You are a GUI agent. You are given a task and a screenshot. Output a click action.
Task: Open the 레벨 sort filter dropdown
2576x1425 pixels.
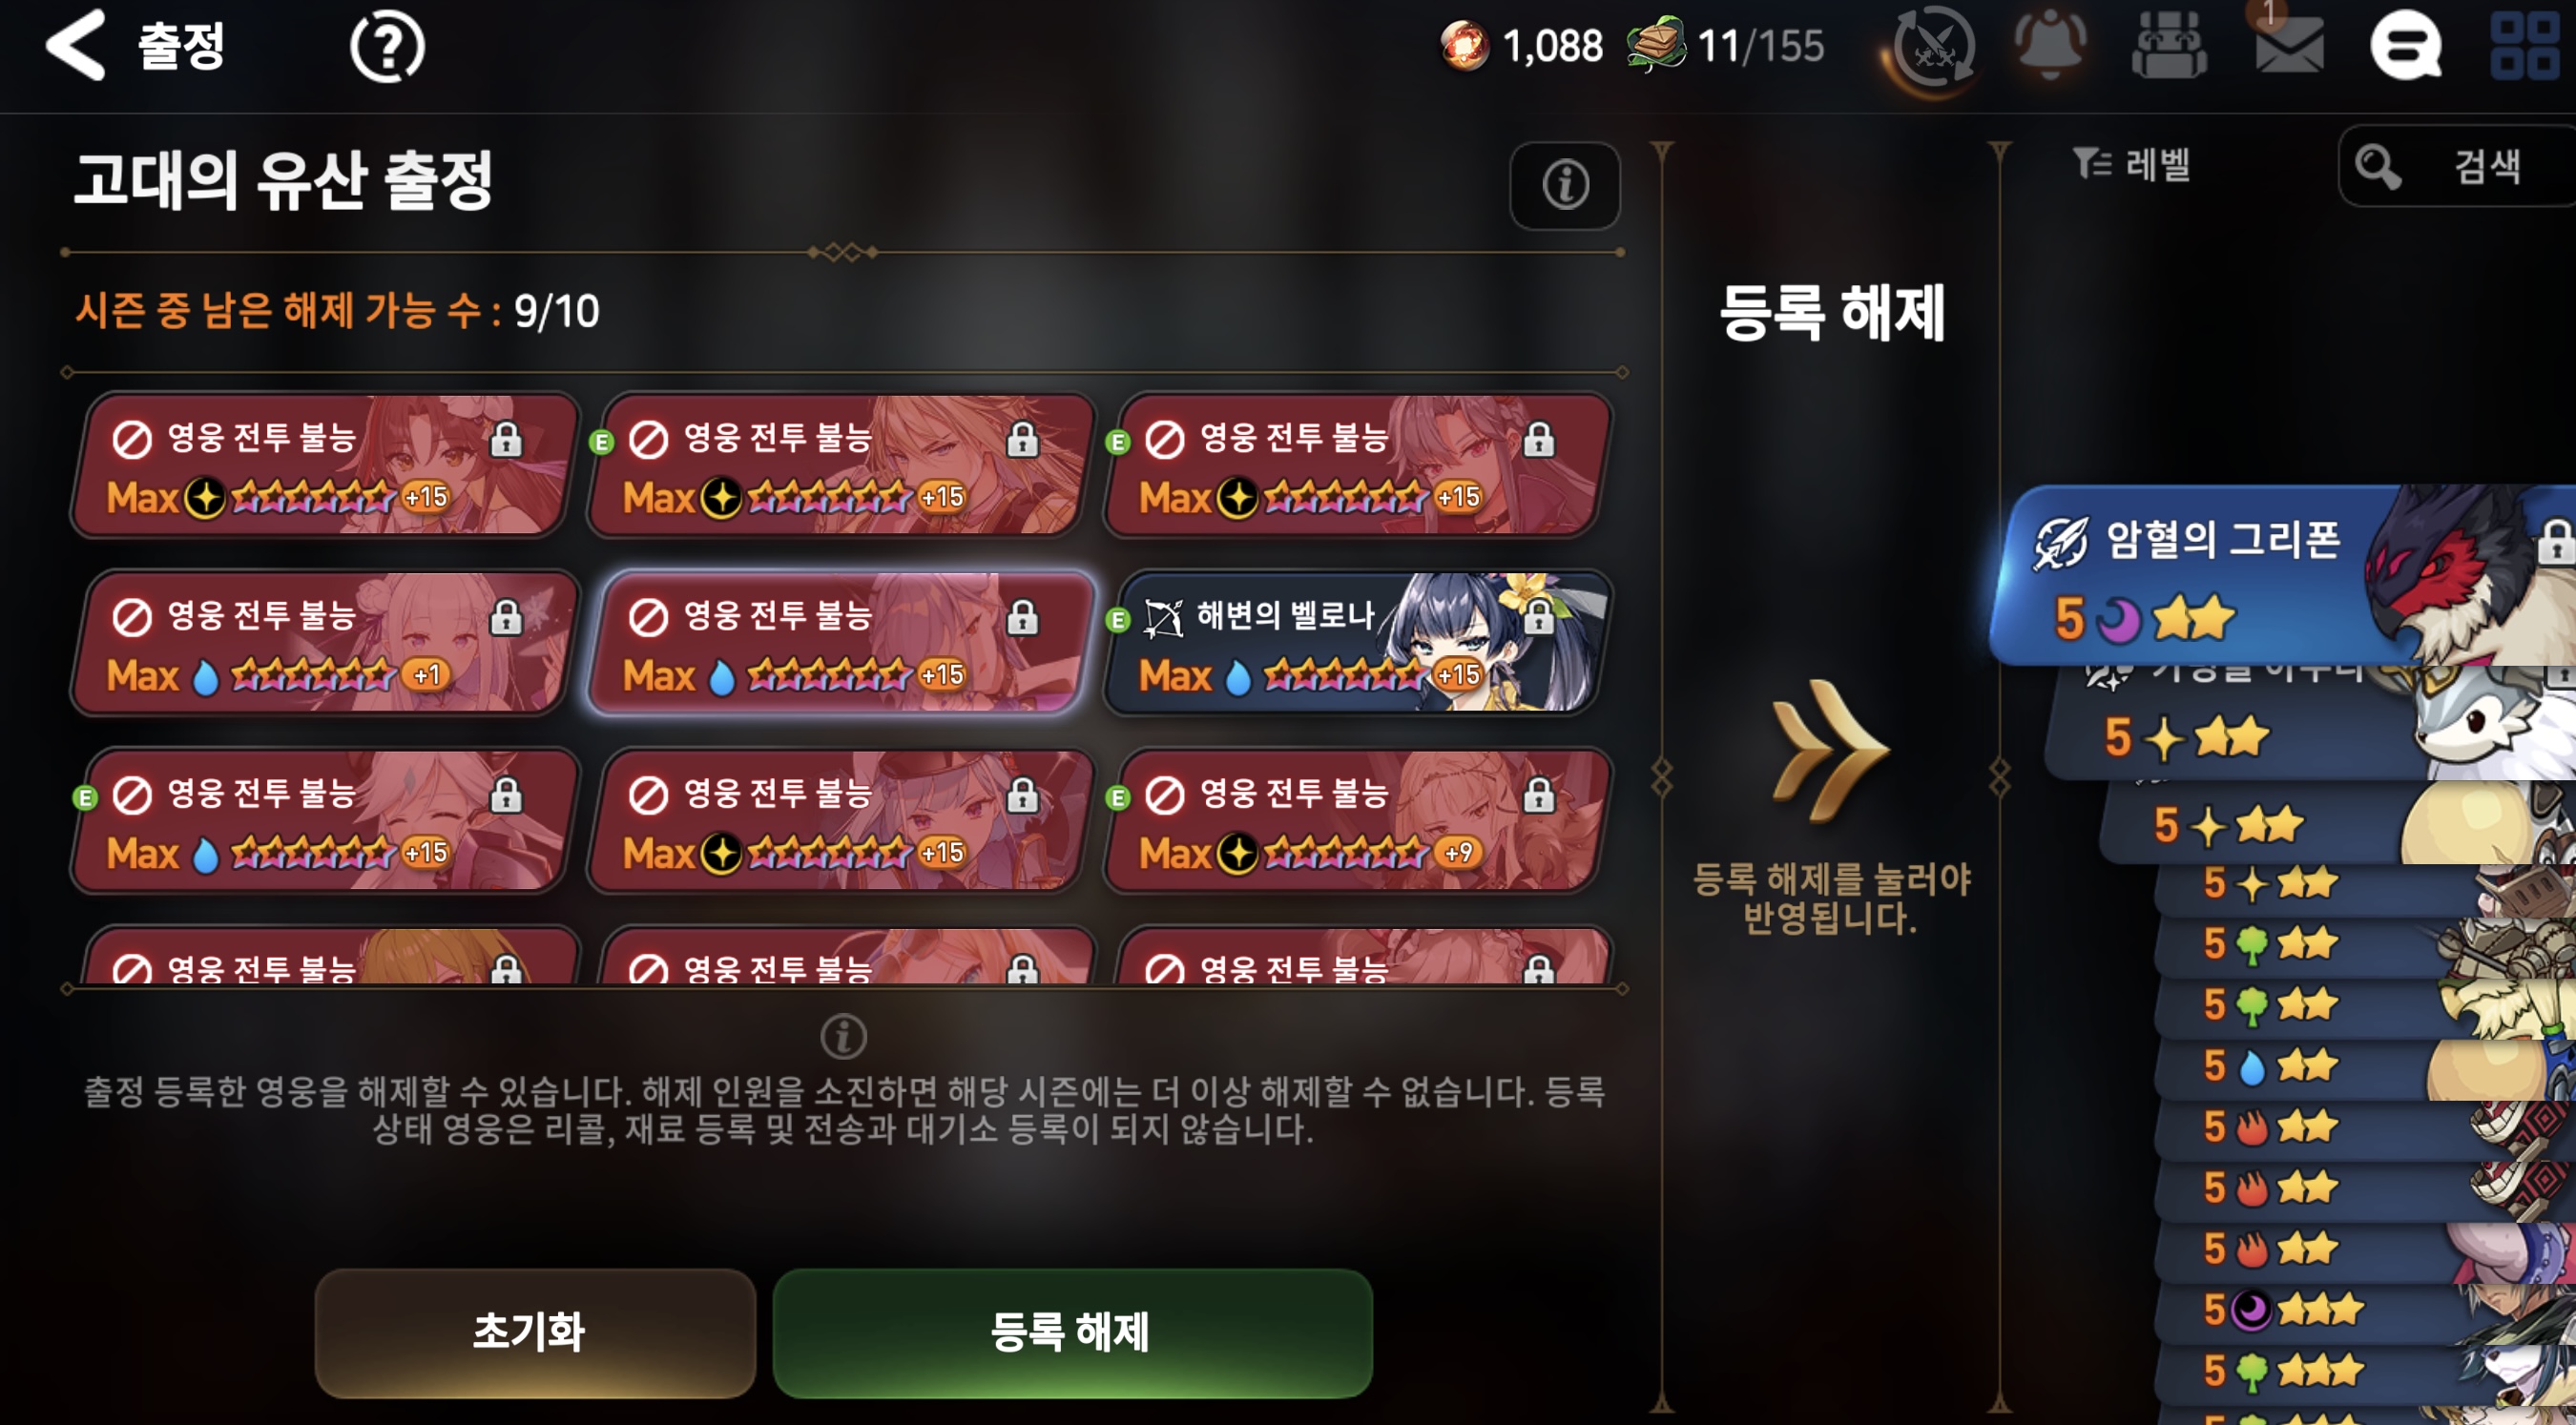tap(2131, 165)
